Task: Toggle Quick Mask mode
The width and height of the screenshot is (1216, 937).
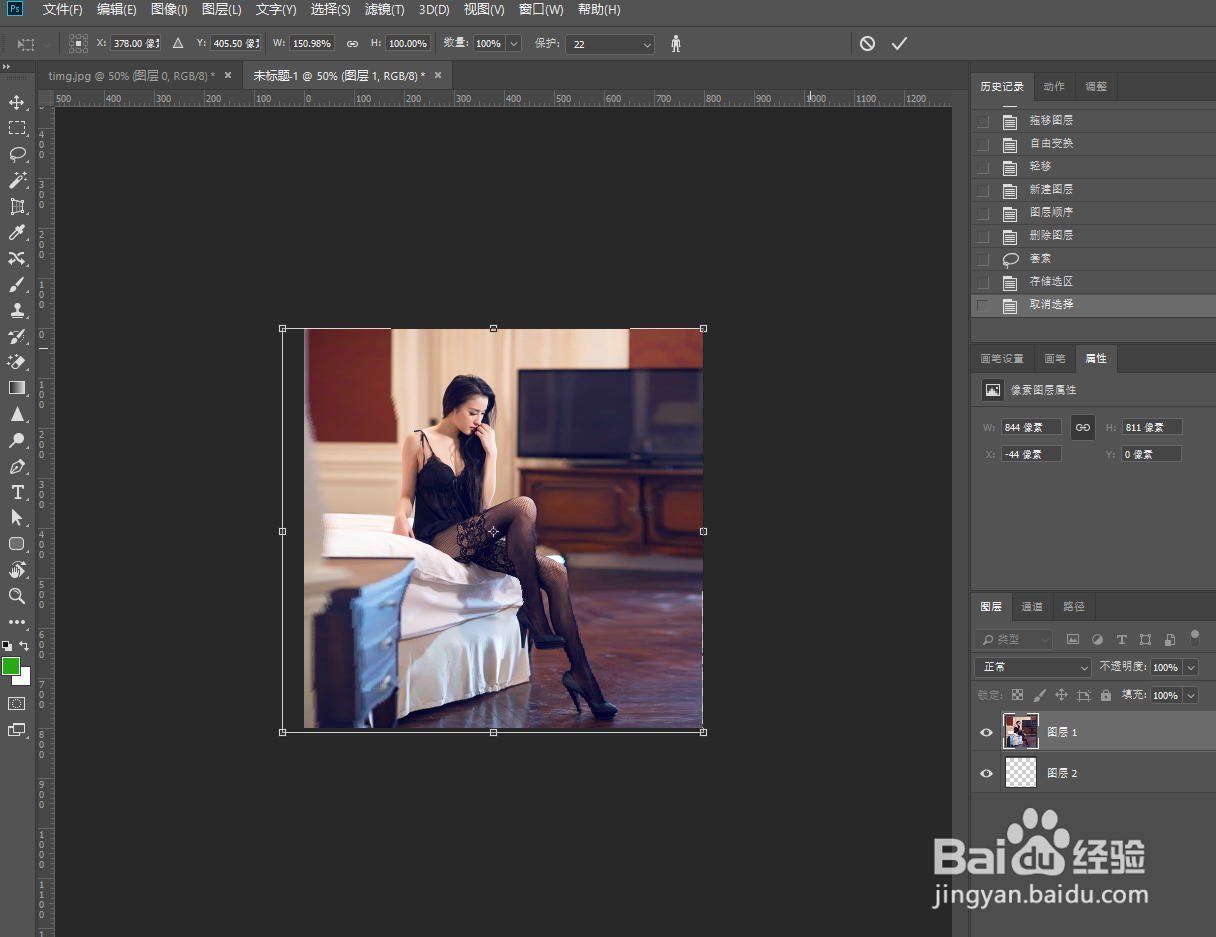Action: tap(17, 703)
